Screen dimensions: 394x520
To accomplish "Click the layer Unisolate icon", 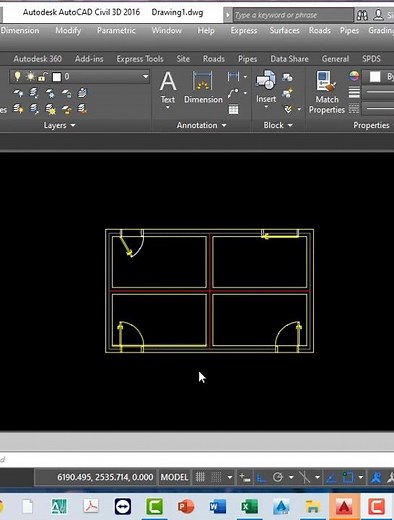I will pos(34,109).
